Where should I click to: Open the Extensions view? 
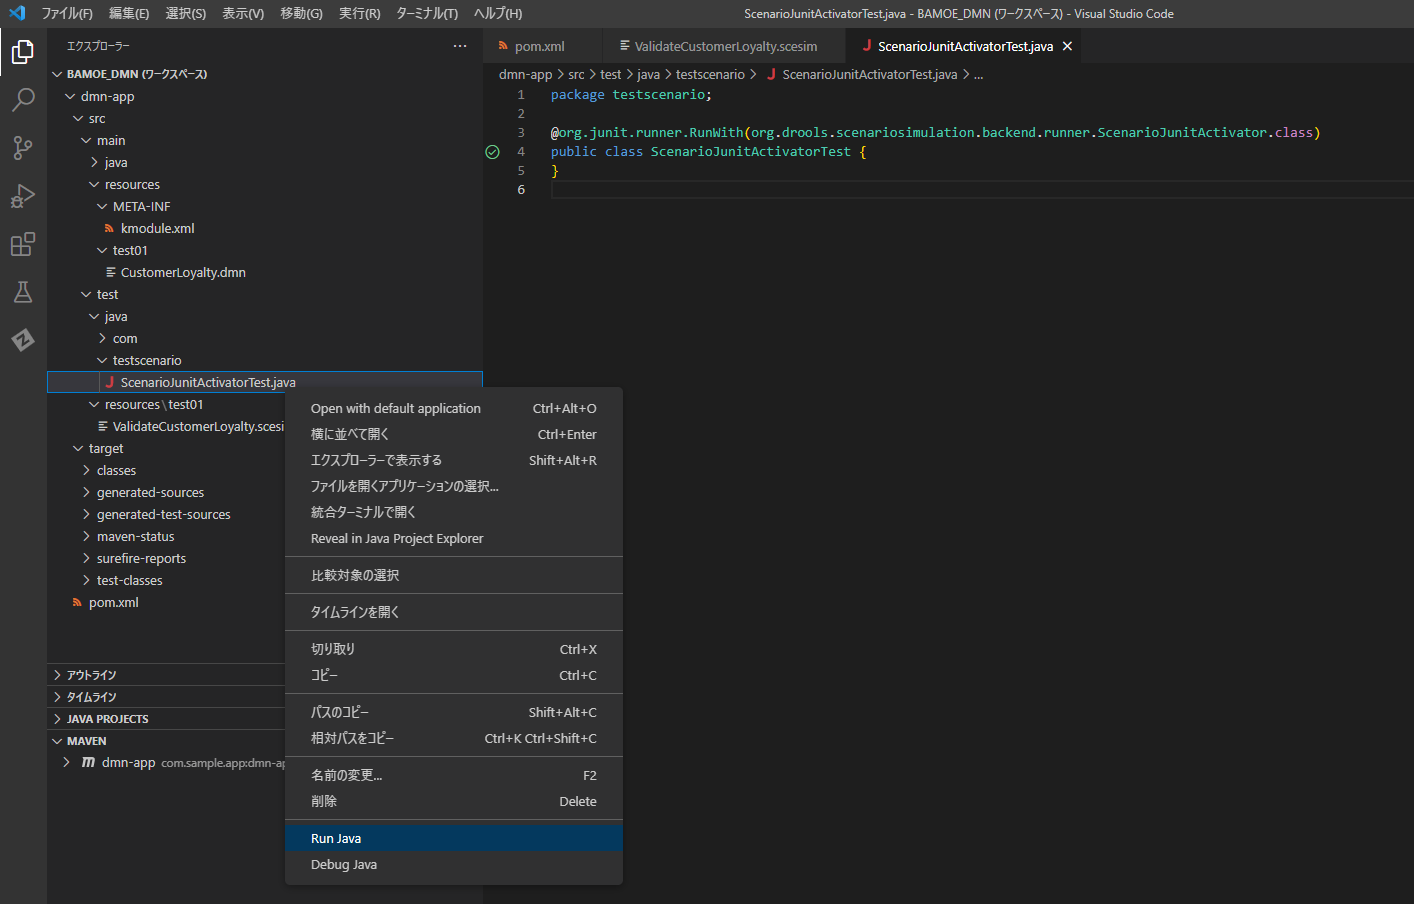[x=23, y=244]
